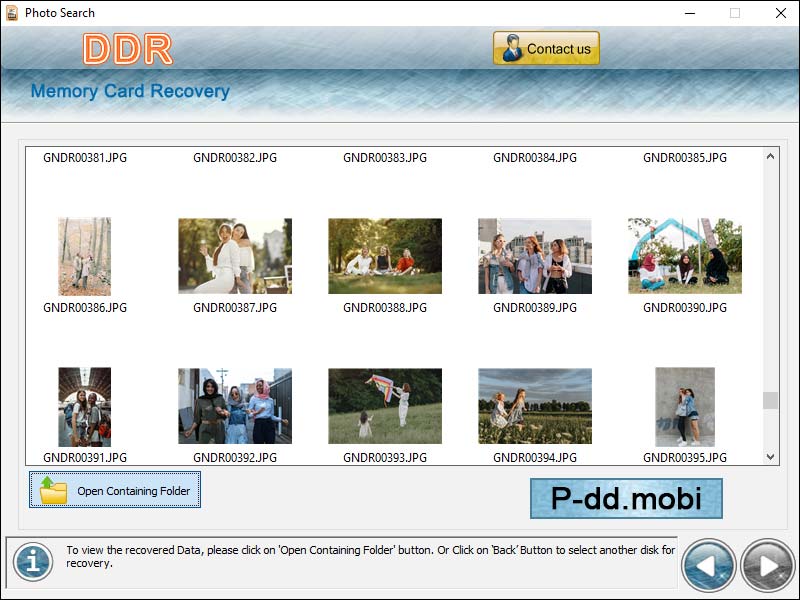The image size is (800, 600).
Task: Open the GNDR00393.JPG field photo
Action: (385, 405)
